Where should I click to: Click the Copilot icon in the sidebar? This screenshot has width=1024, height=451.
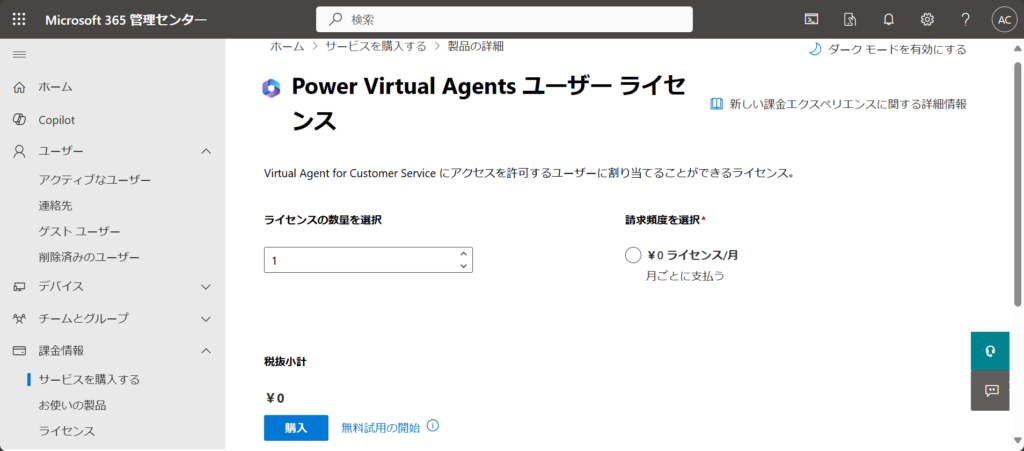[x=20, y=119]
